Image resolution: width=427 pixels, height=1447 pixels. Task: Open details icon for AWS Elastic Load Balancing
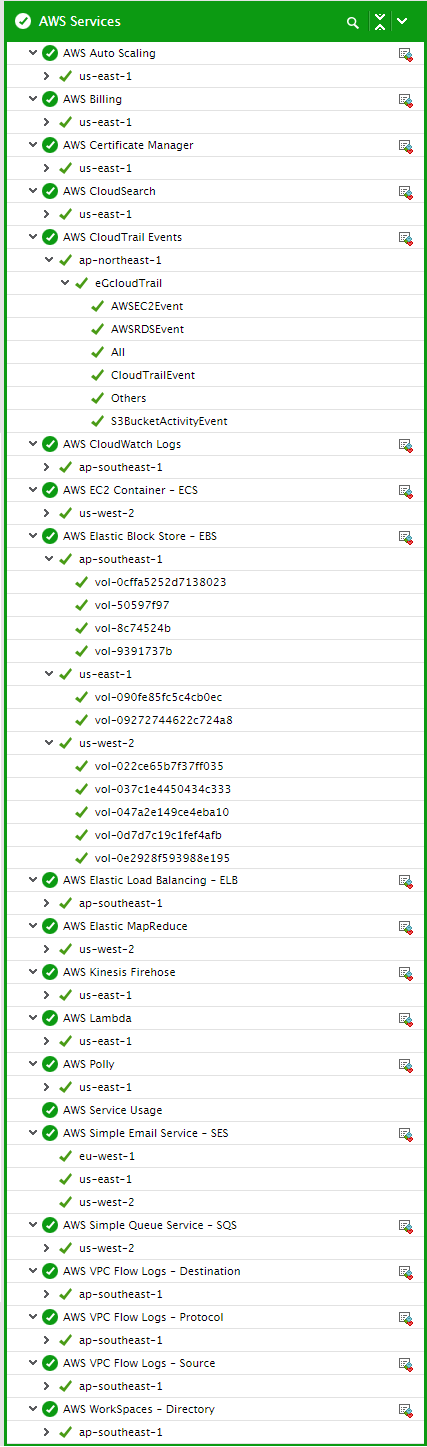(406, 881)
